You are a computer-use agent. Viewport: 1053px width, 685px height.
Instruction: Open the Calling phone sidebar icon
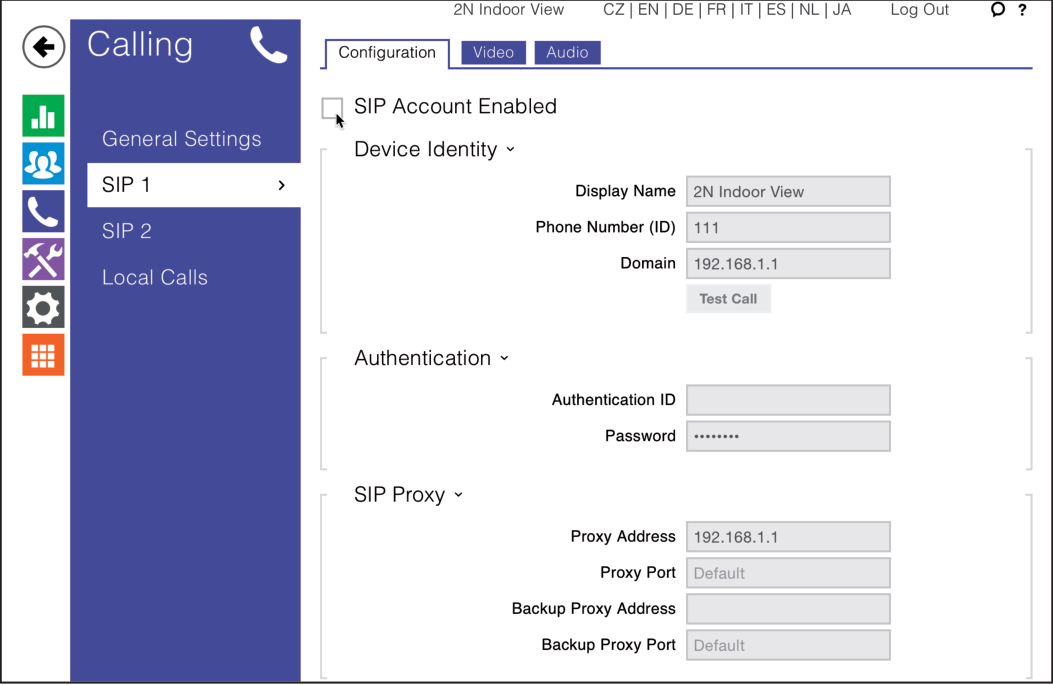click(43, 212)
